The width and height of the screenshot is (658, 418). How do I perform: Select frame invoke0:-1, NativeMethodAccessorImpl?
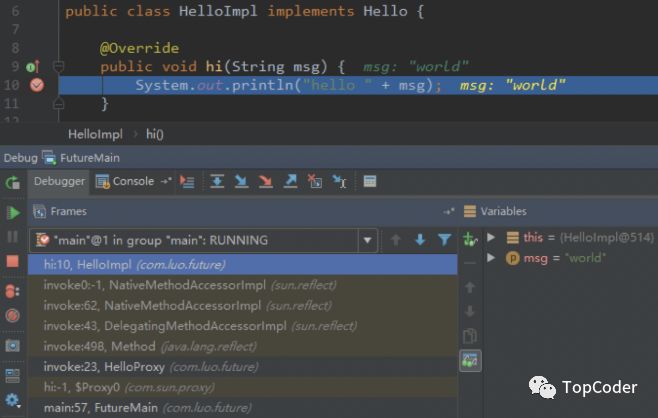[243, 285]
